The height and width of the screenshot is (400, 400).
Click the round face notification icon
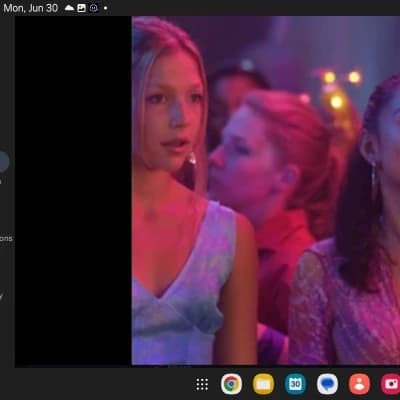tap(94, 8)
